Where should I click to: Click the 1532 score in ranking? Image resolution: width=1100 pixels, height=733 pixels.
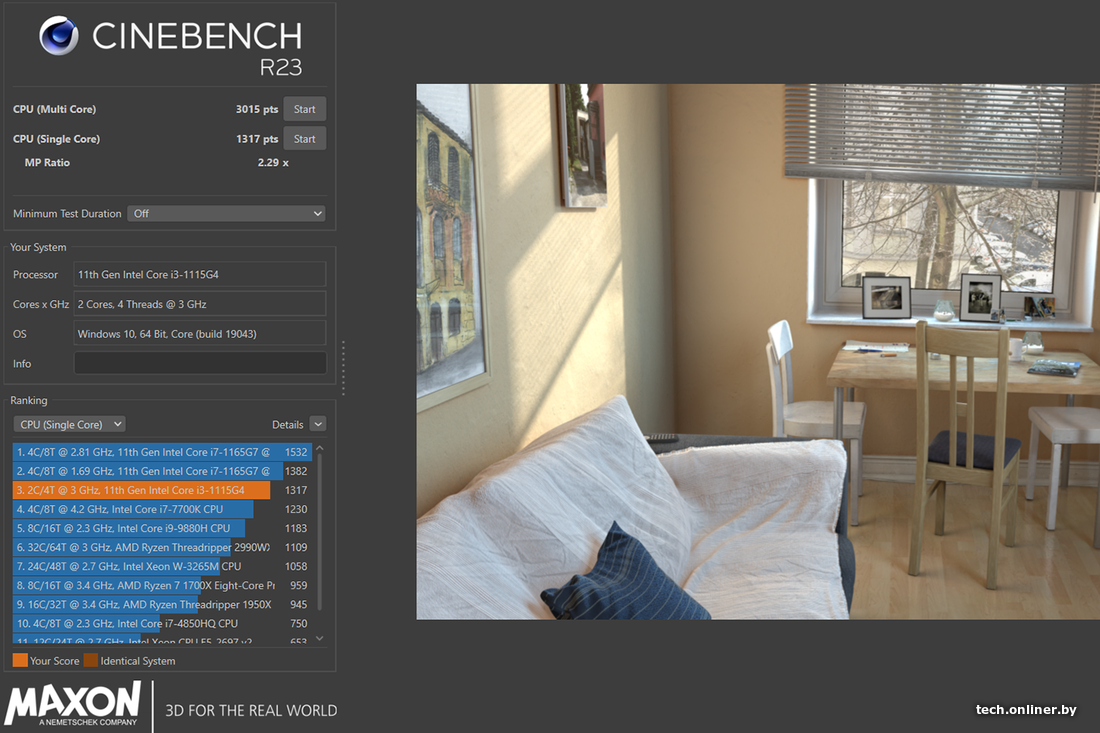[x=296, y=452]
